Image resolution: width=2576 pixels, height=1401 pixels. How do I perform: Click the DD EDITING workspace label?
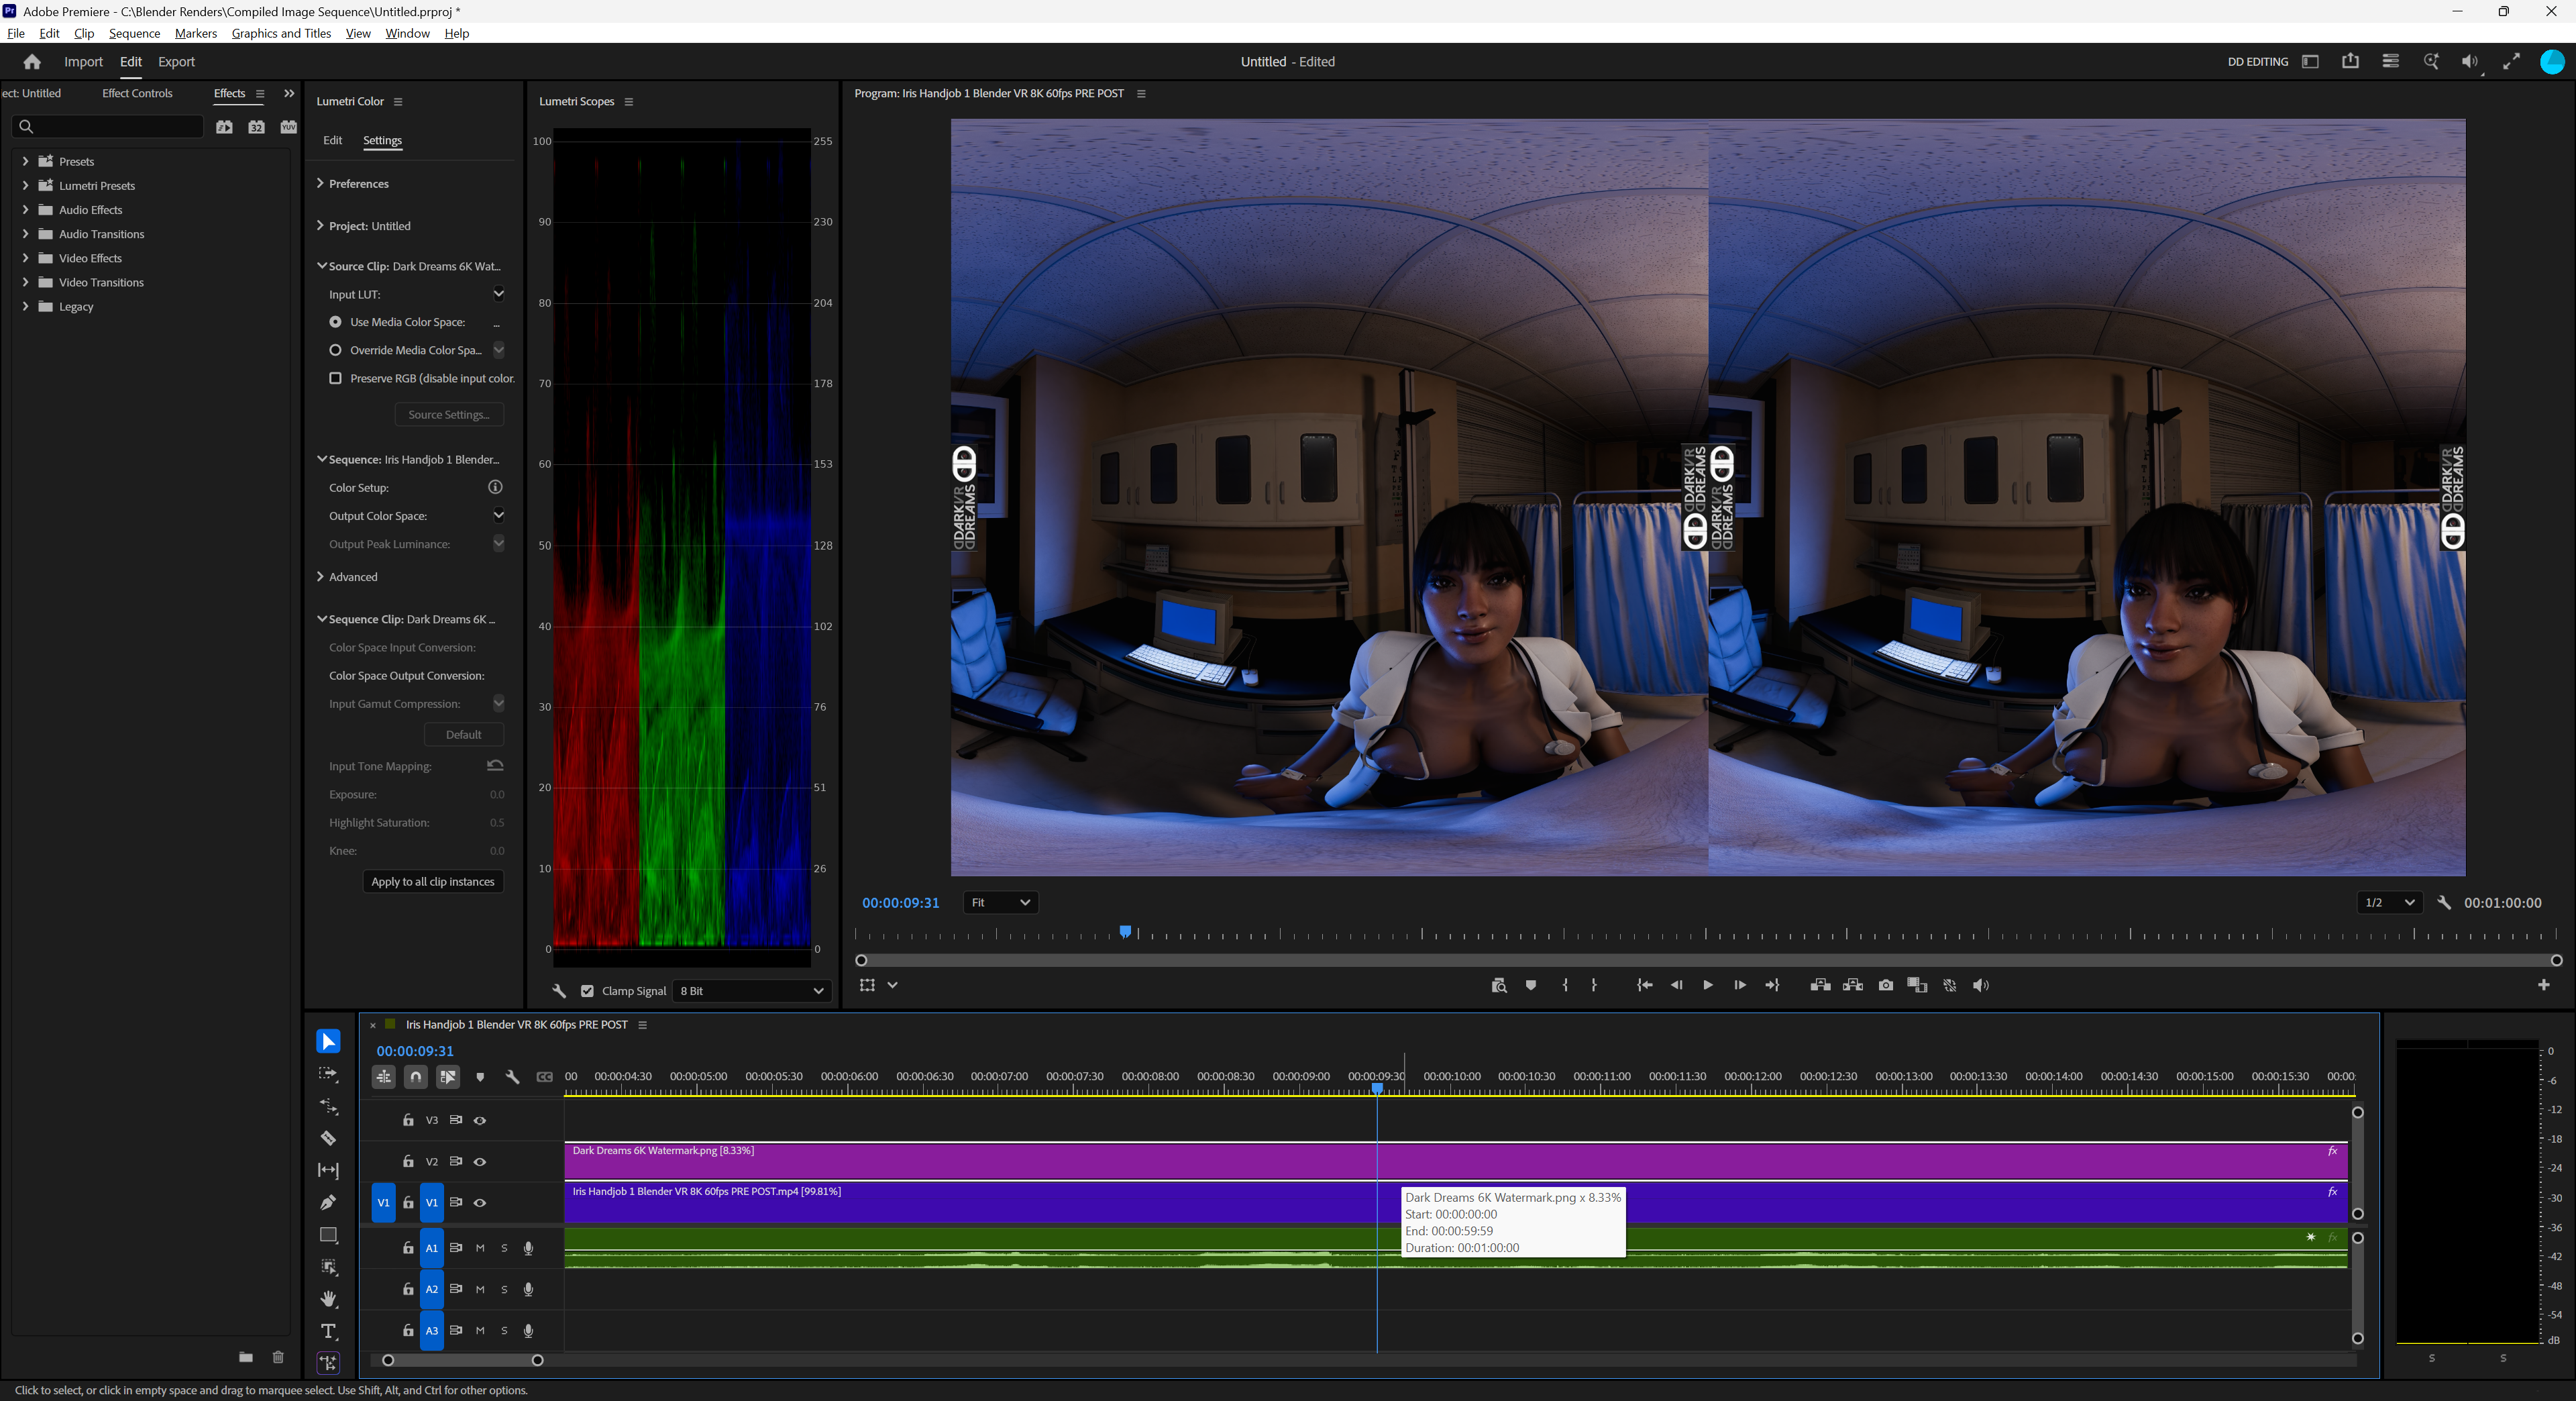click(x=2258, y=61)
